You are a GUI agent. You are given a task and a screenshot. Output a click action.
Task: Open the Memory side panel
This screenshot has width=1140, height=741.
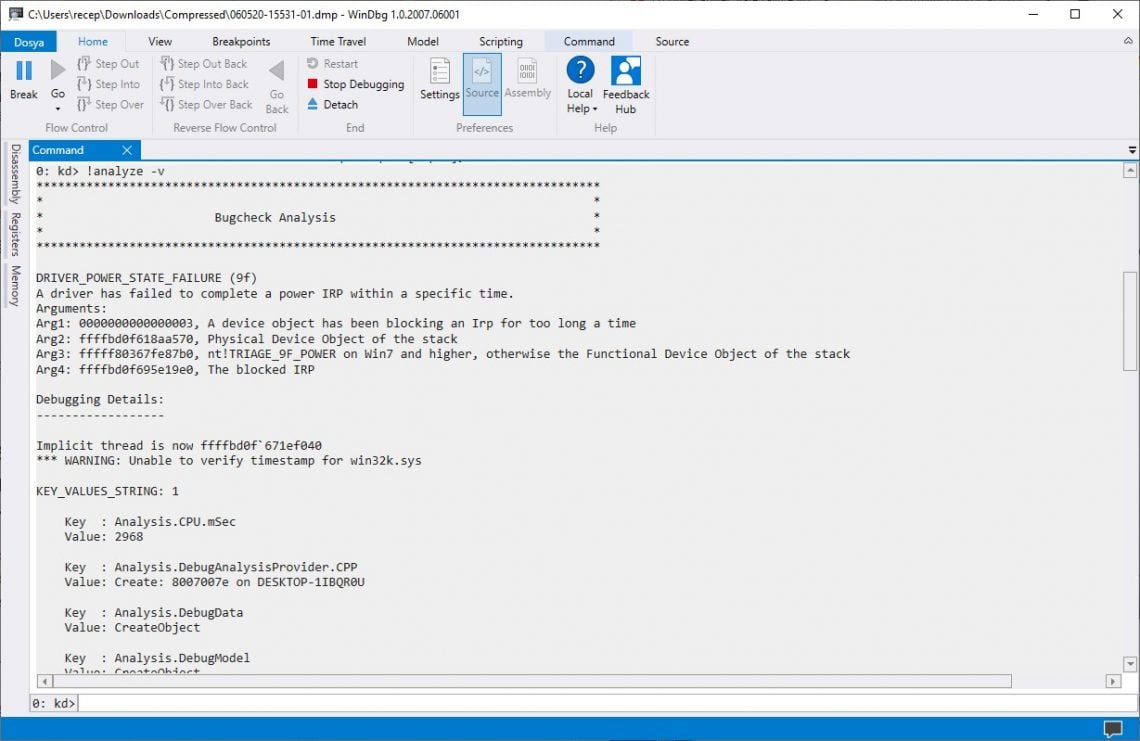[x=15, y=285]
